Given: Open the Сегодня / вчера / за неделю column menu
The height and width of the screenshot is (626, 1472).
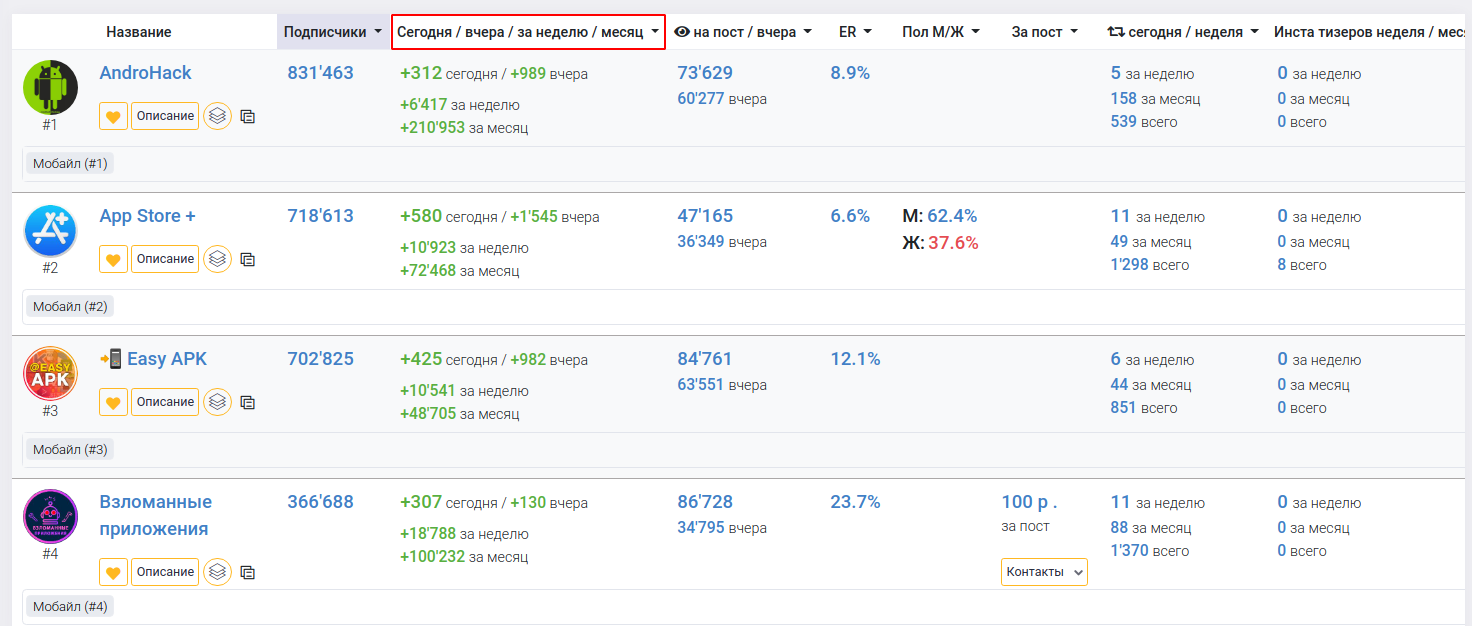Looking at the screenshot, I should pyautogui.click(x=528, y=32).
